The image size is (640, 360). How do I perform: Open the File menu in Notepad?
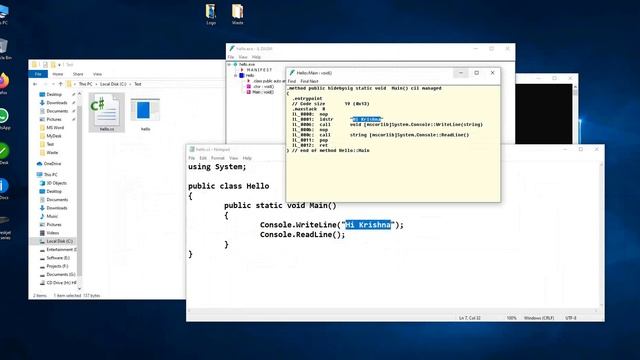[191, 158]
